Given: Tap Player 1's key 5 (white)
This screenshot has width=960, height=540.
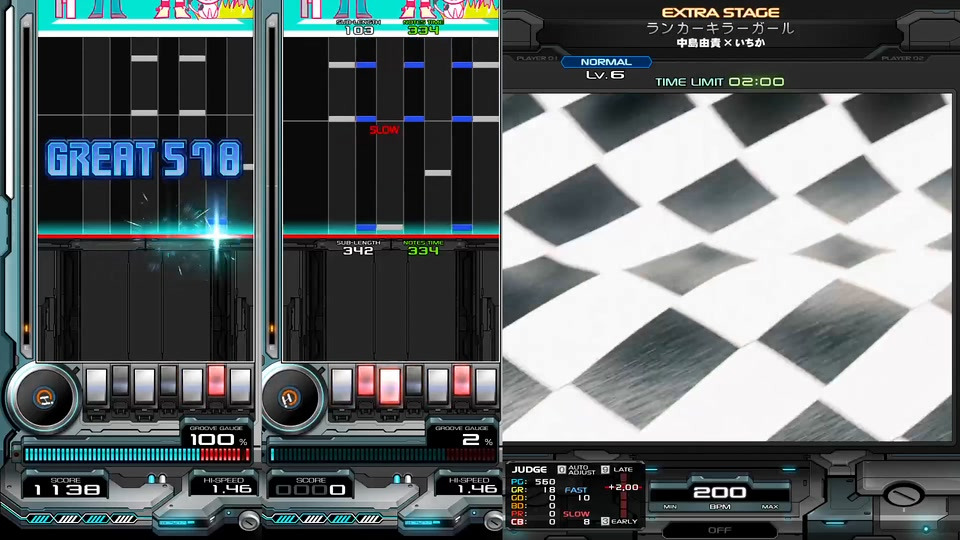Looking at the screenshot, I should 192,385.
